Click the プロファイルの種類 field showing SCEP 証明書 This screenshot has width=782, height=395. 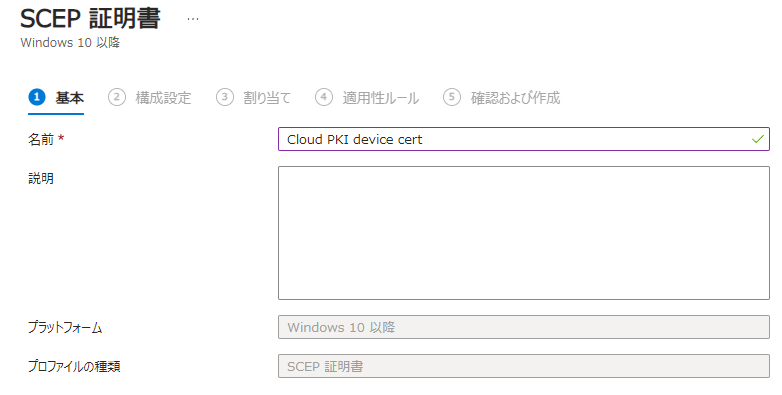coord(524,366)
